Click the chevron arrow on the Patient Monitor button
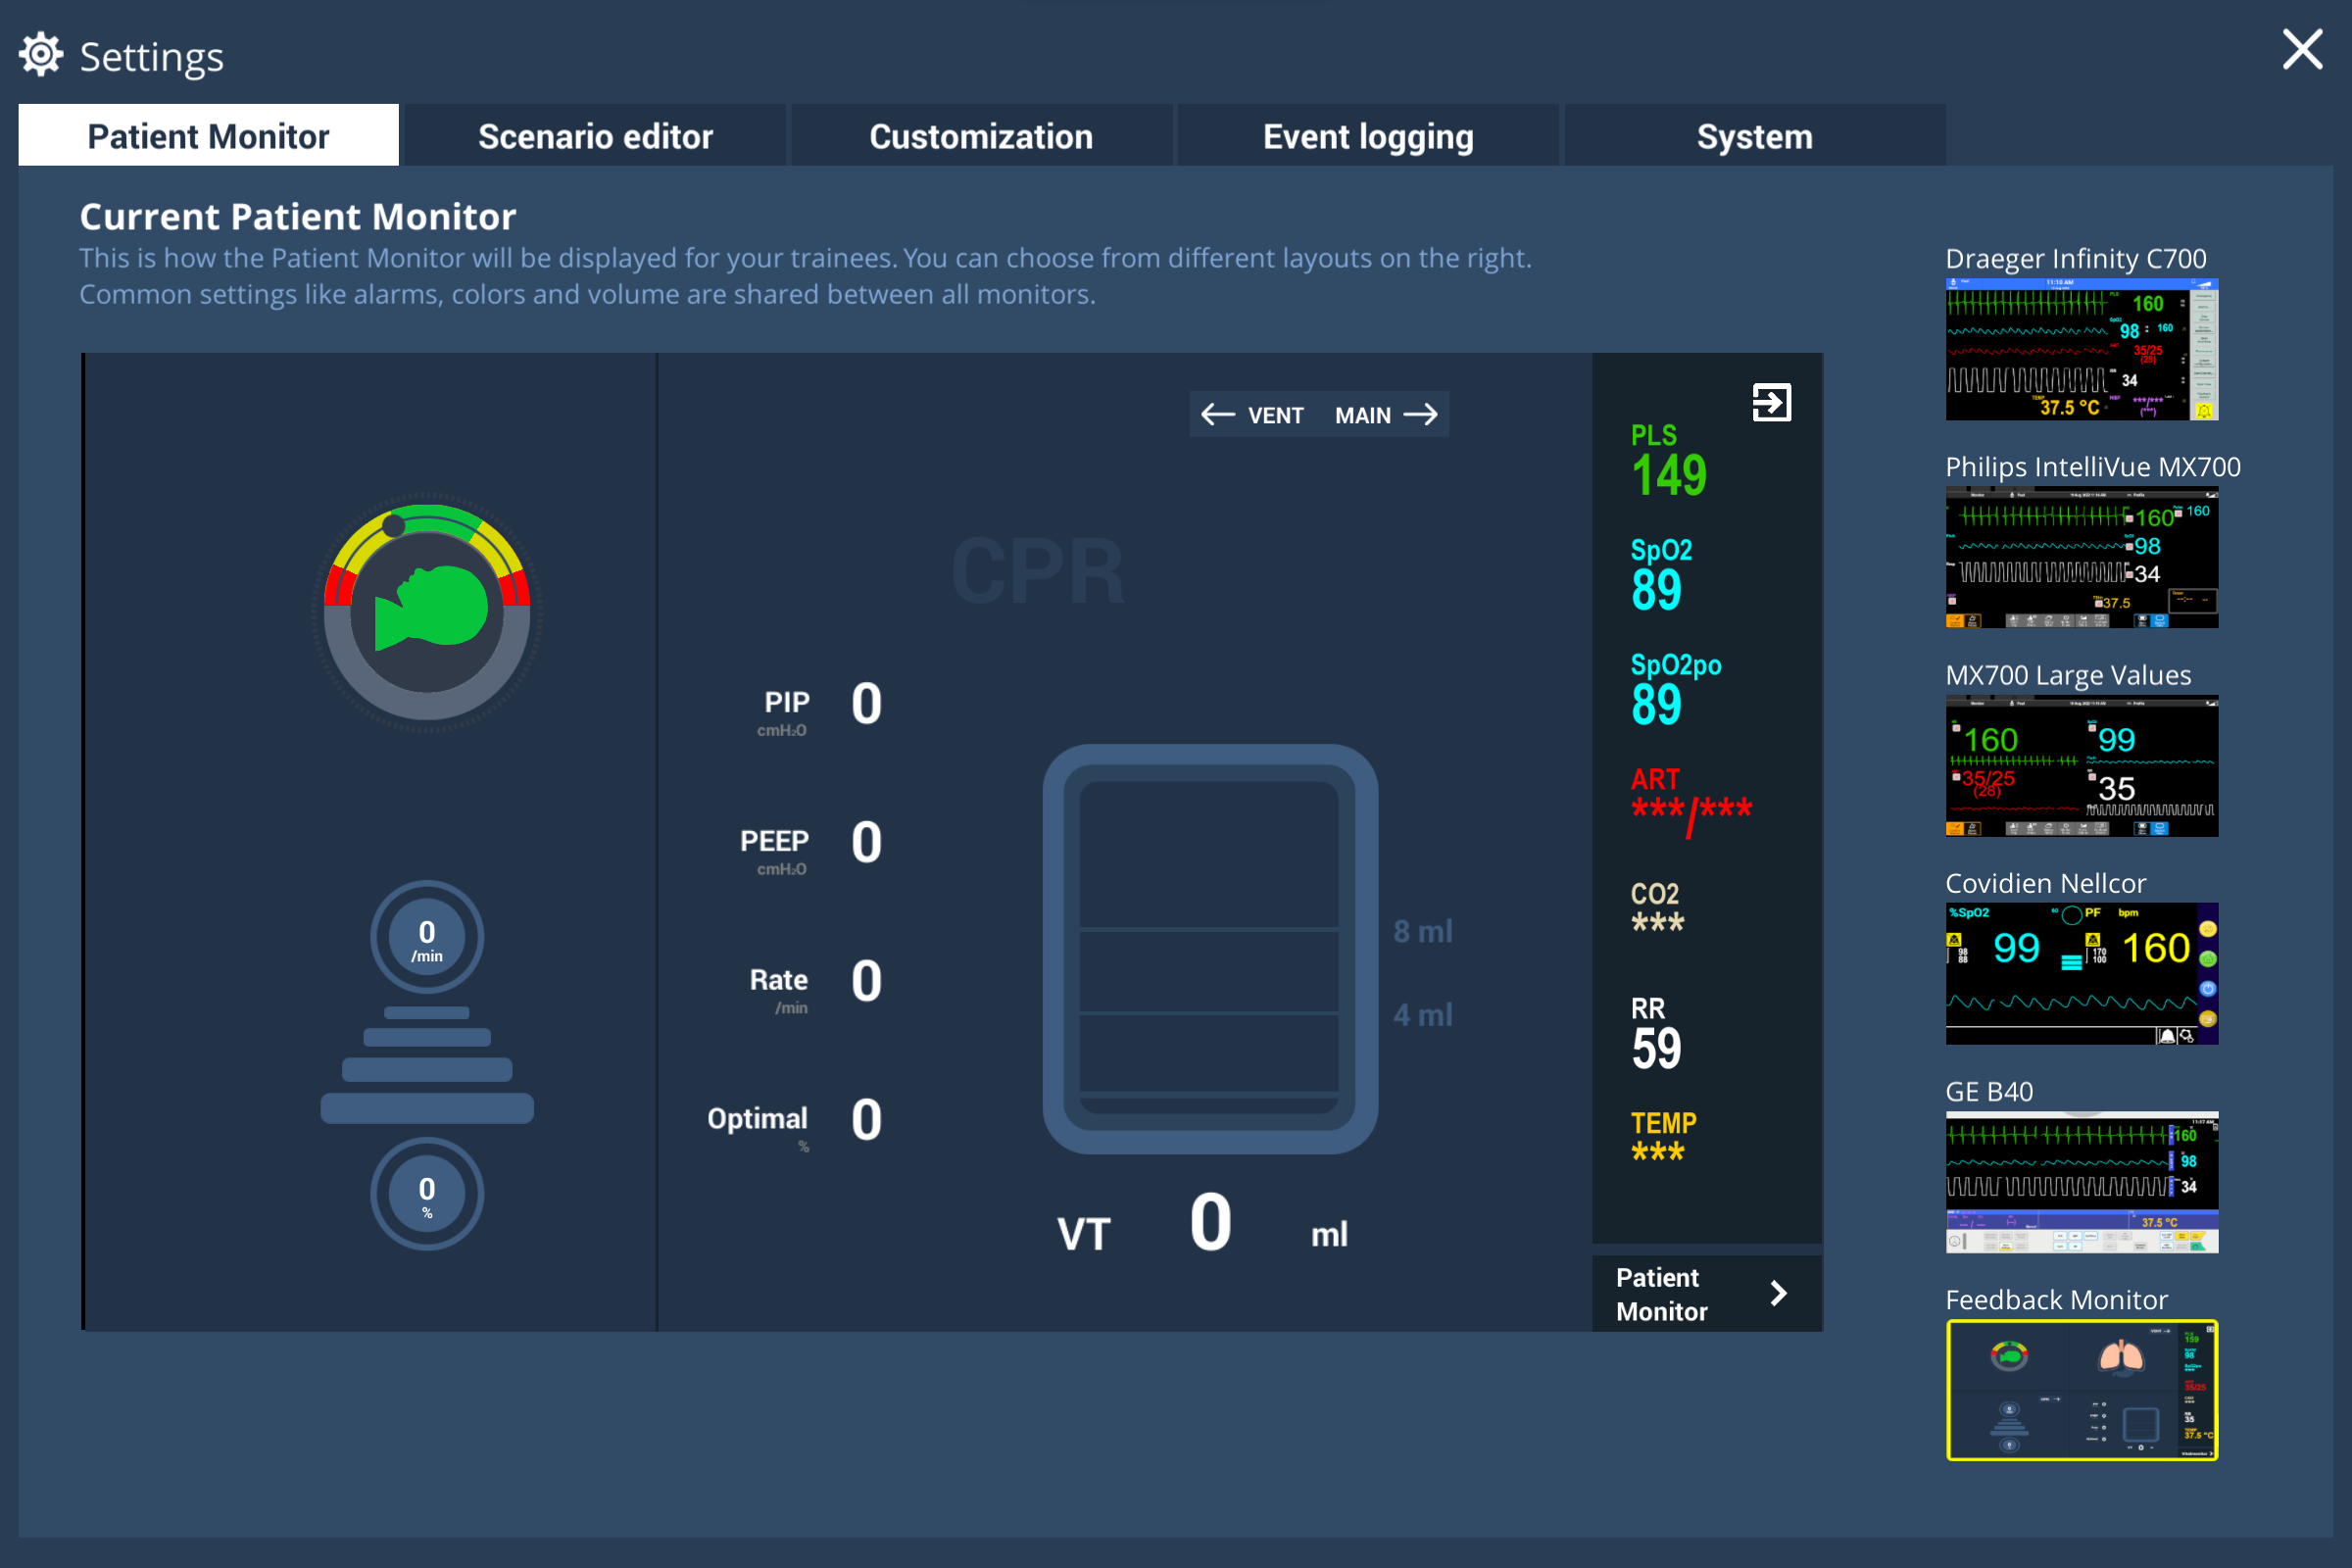2352x1568 pixels. coord(1779,1293)
